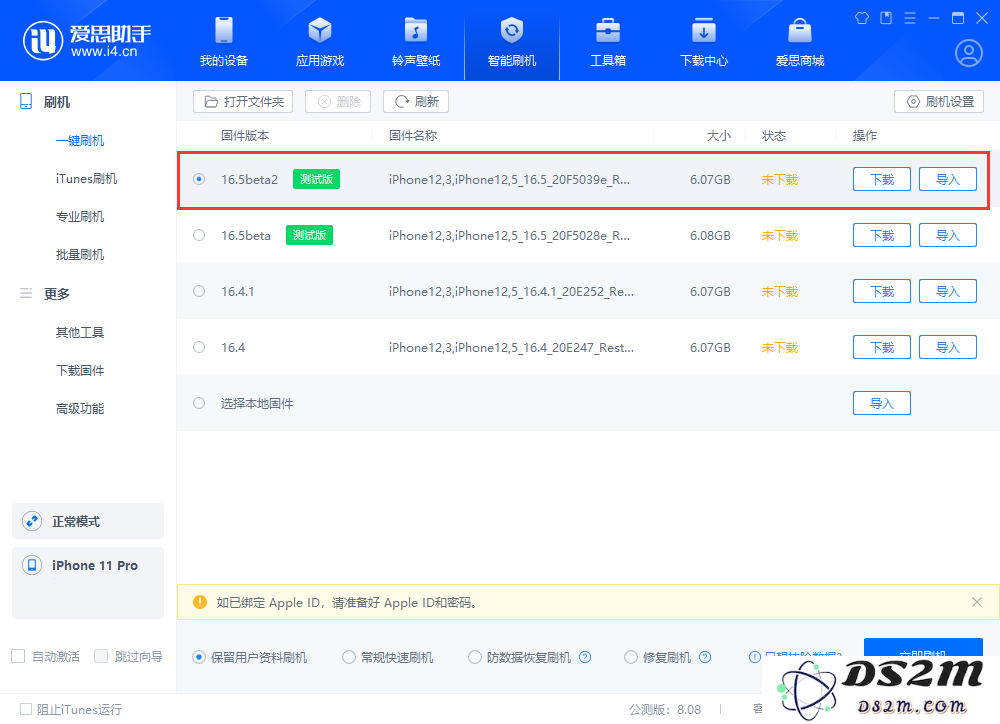Image resolution: width=1000 pixels, height=724 pixels.
Task: Open the 工具箱 toolbox
Action: coord(608,42)
